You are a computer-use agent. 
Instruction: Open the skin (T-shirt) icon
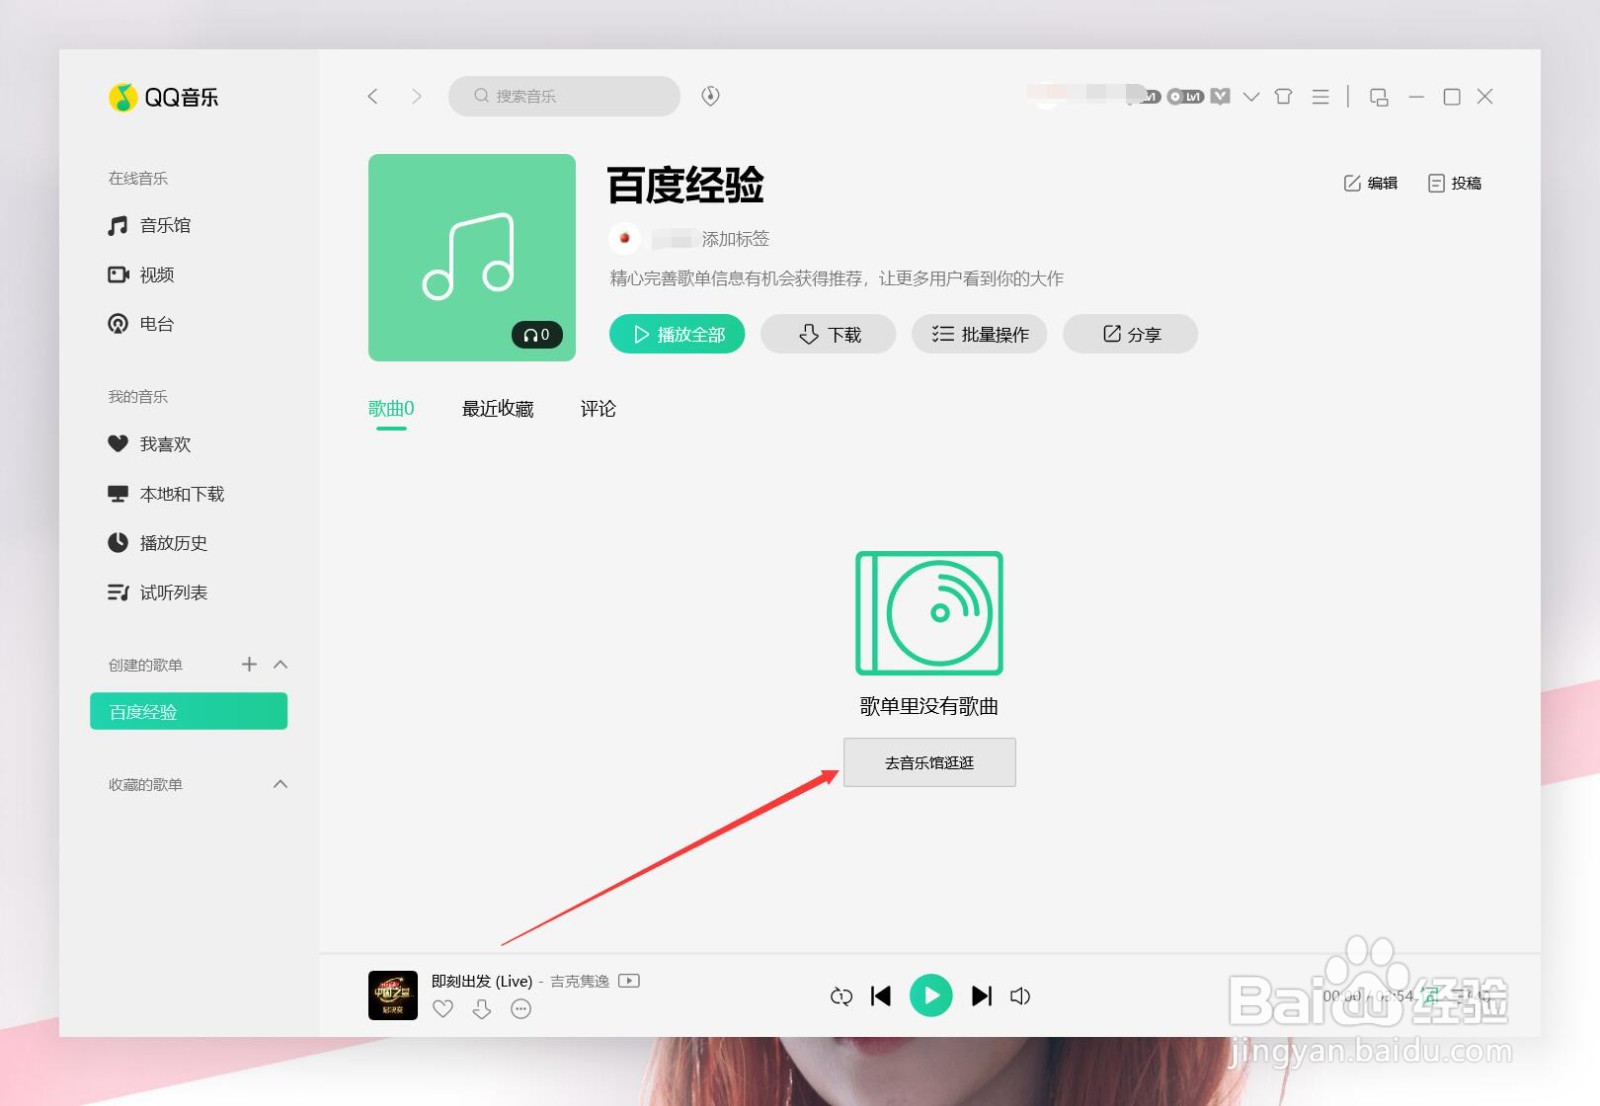point(1283,96)
